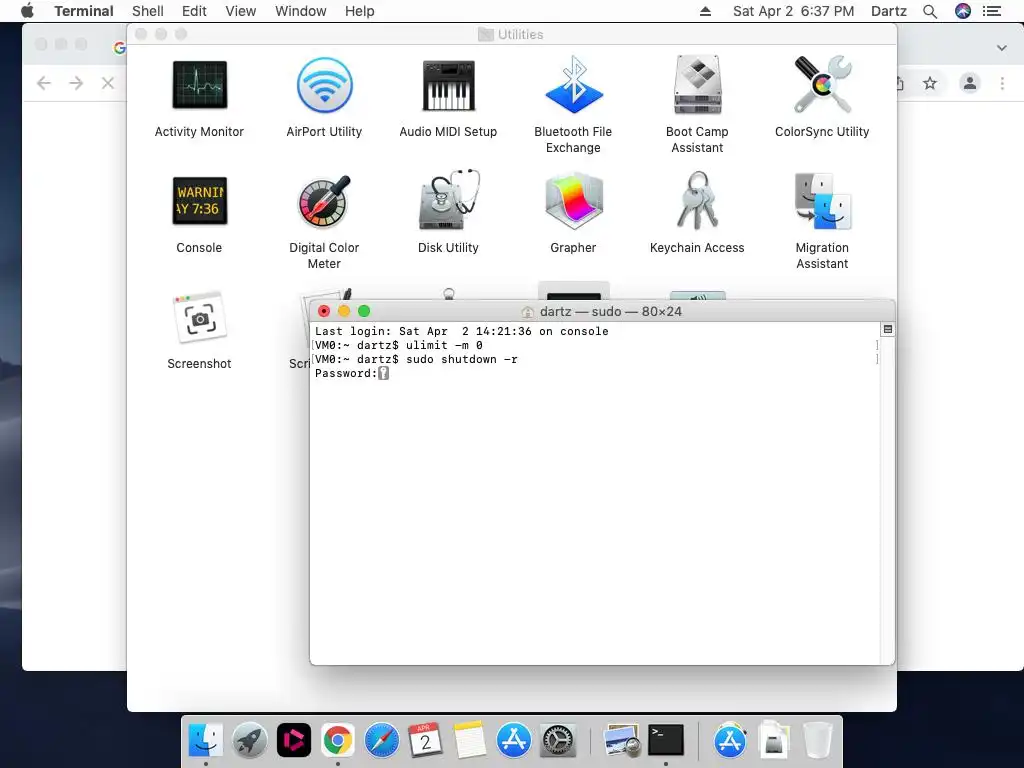
Task: Minimize the Terminal window
Action: pos(344,311)
